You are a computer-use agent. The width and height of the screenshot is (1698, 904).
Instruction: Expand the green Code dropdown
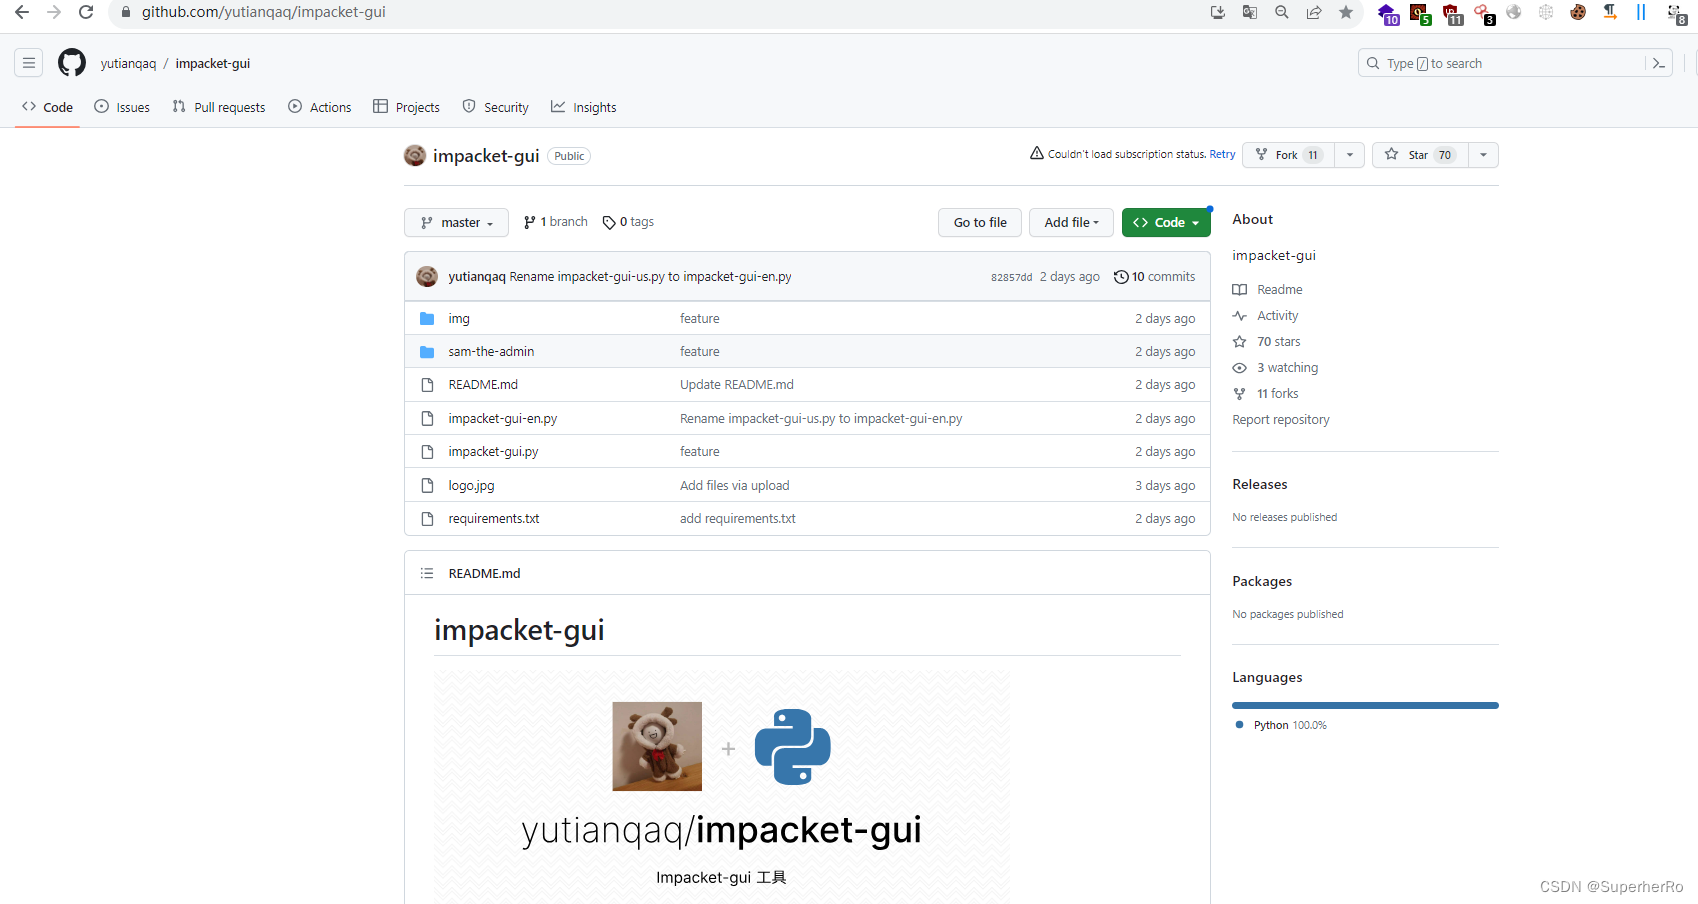coord(1165,222)
